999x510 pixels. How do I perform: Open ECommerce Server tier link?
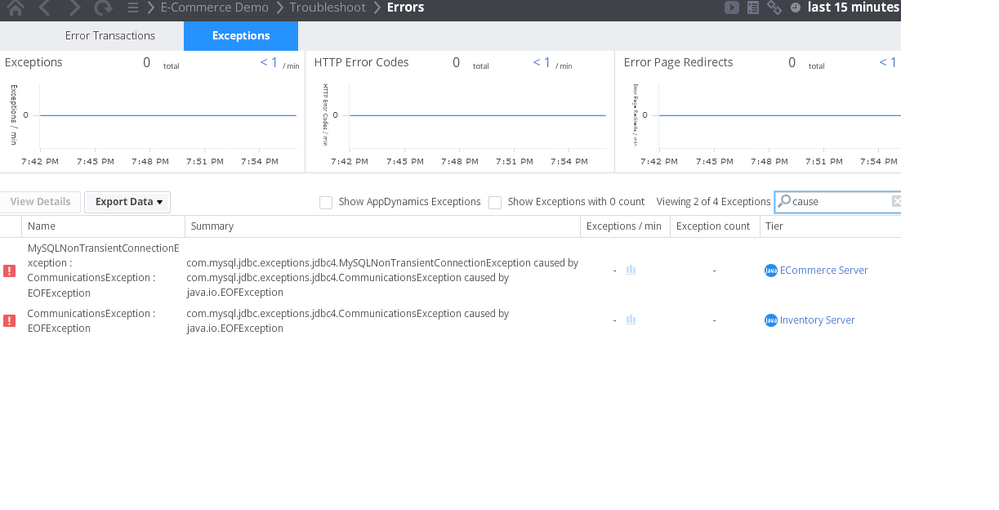[x=824, y=270]
